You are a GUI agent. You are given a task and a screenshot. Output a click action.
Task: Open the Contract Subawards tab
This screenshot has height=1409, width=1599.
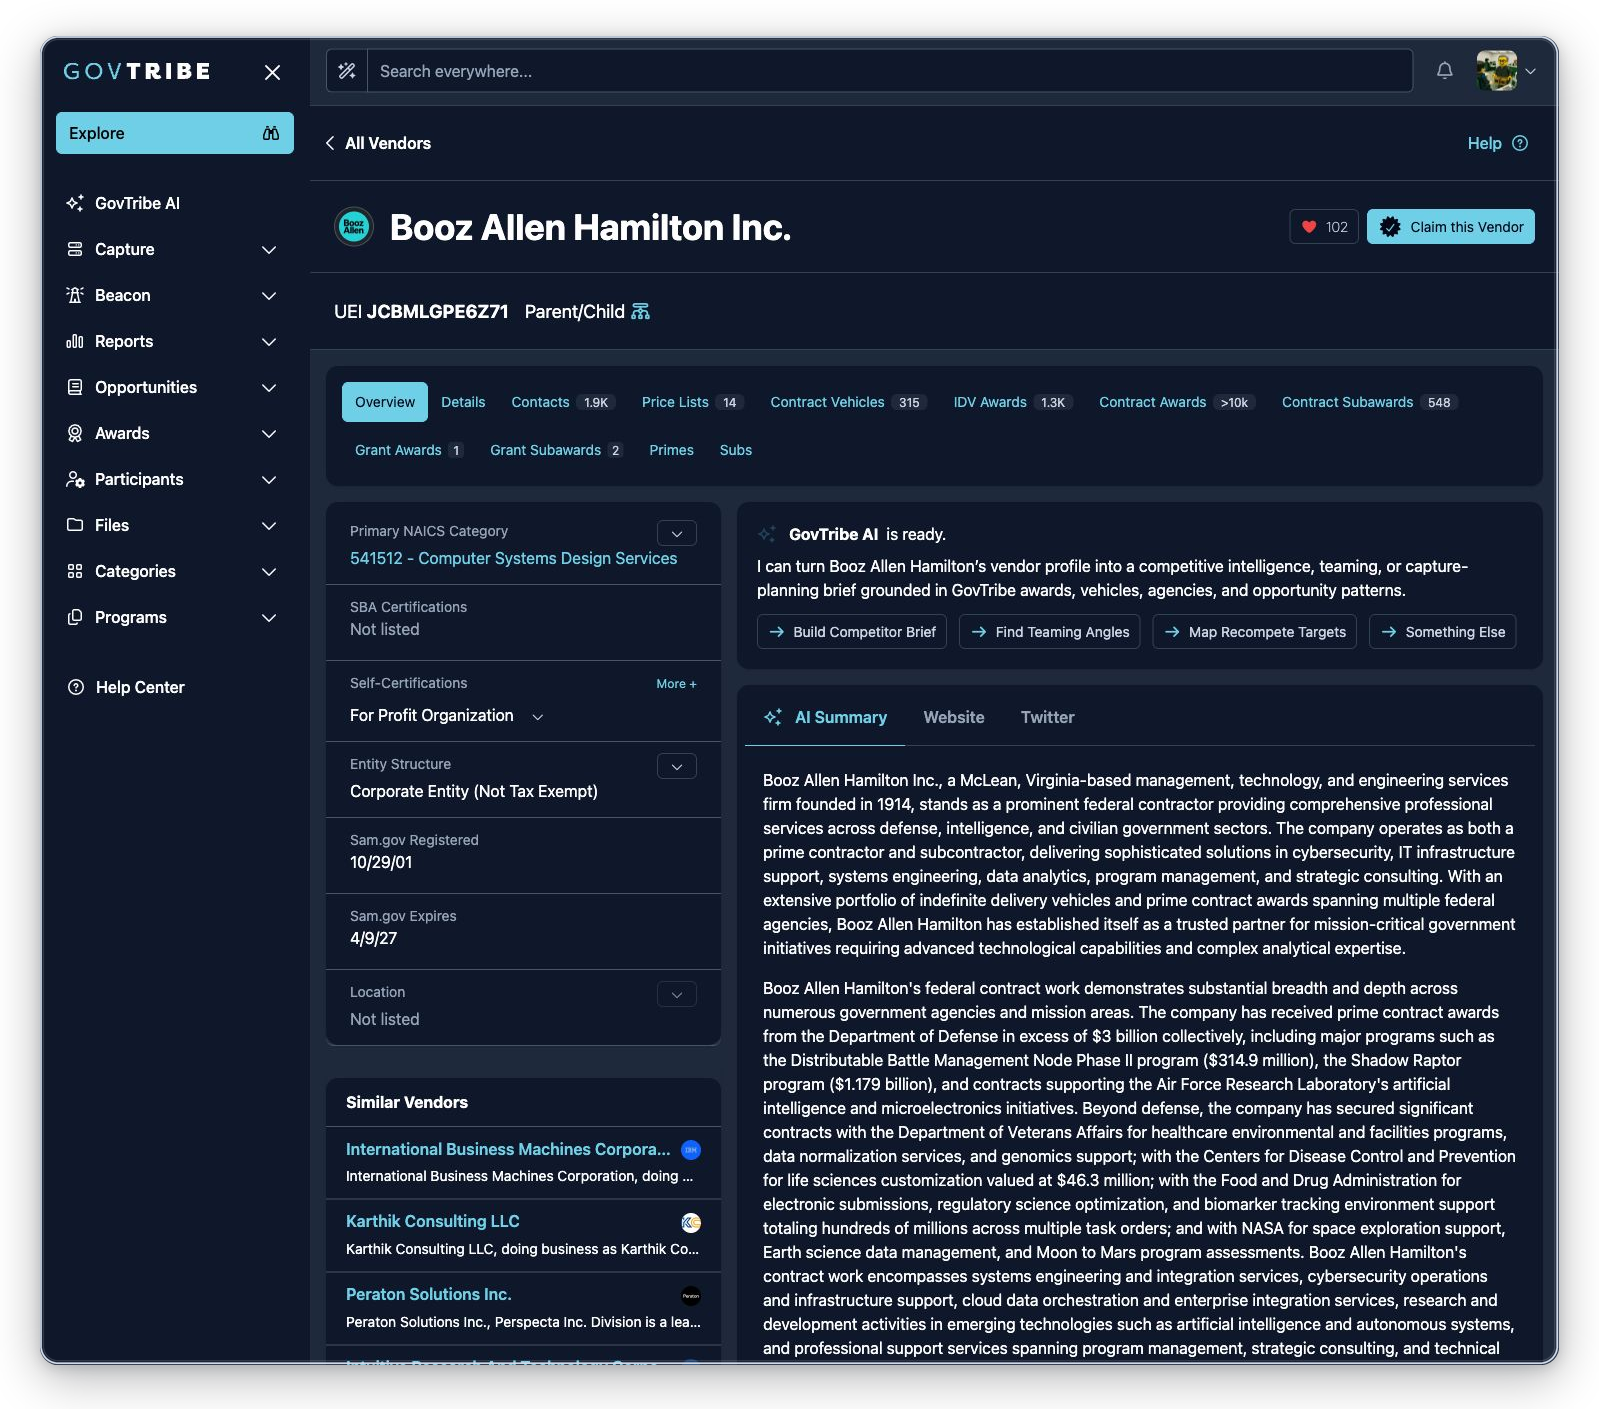[1369, 402]
